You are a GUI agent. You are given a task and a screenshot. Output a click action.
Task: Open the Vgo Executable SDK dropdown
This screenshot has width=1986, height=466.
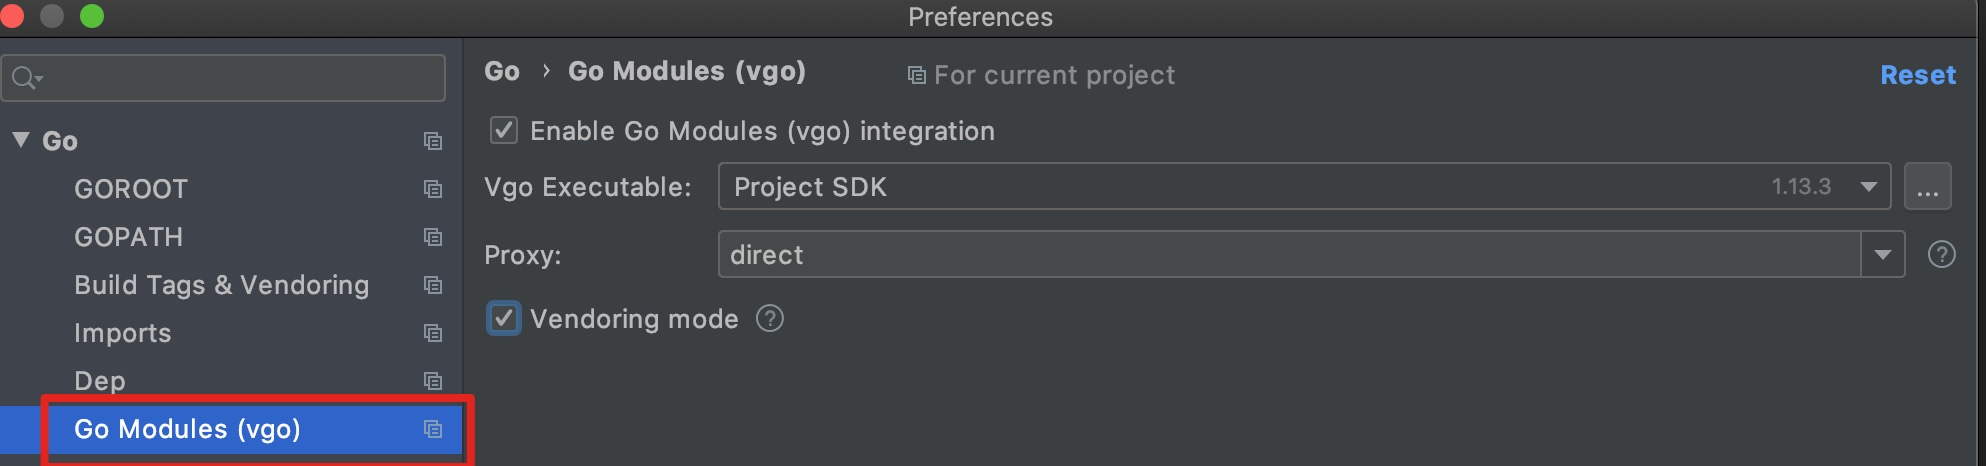pos(1868,187)
